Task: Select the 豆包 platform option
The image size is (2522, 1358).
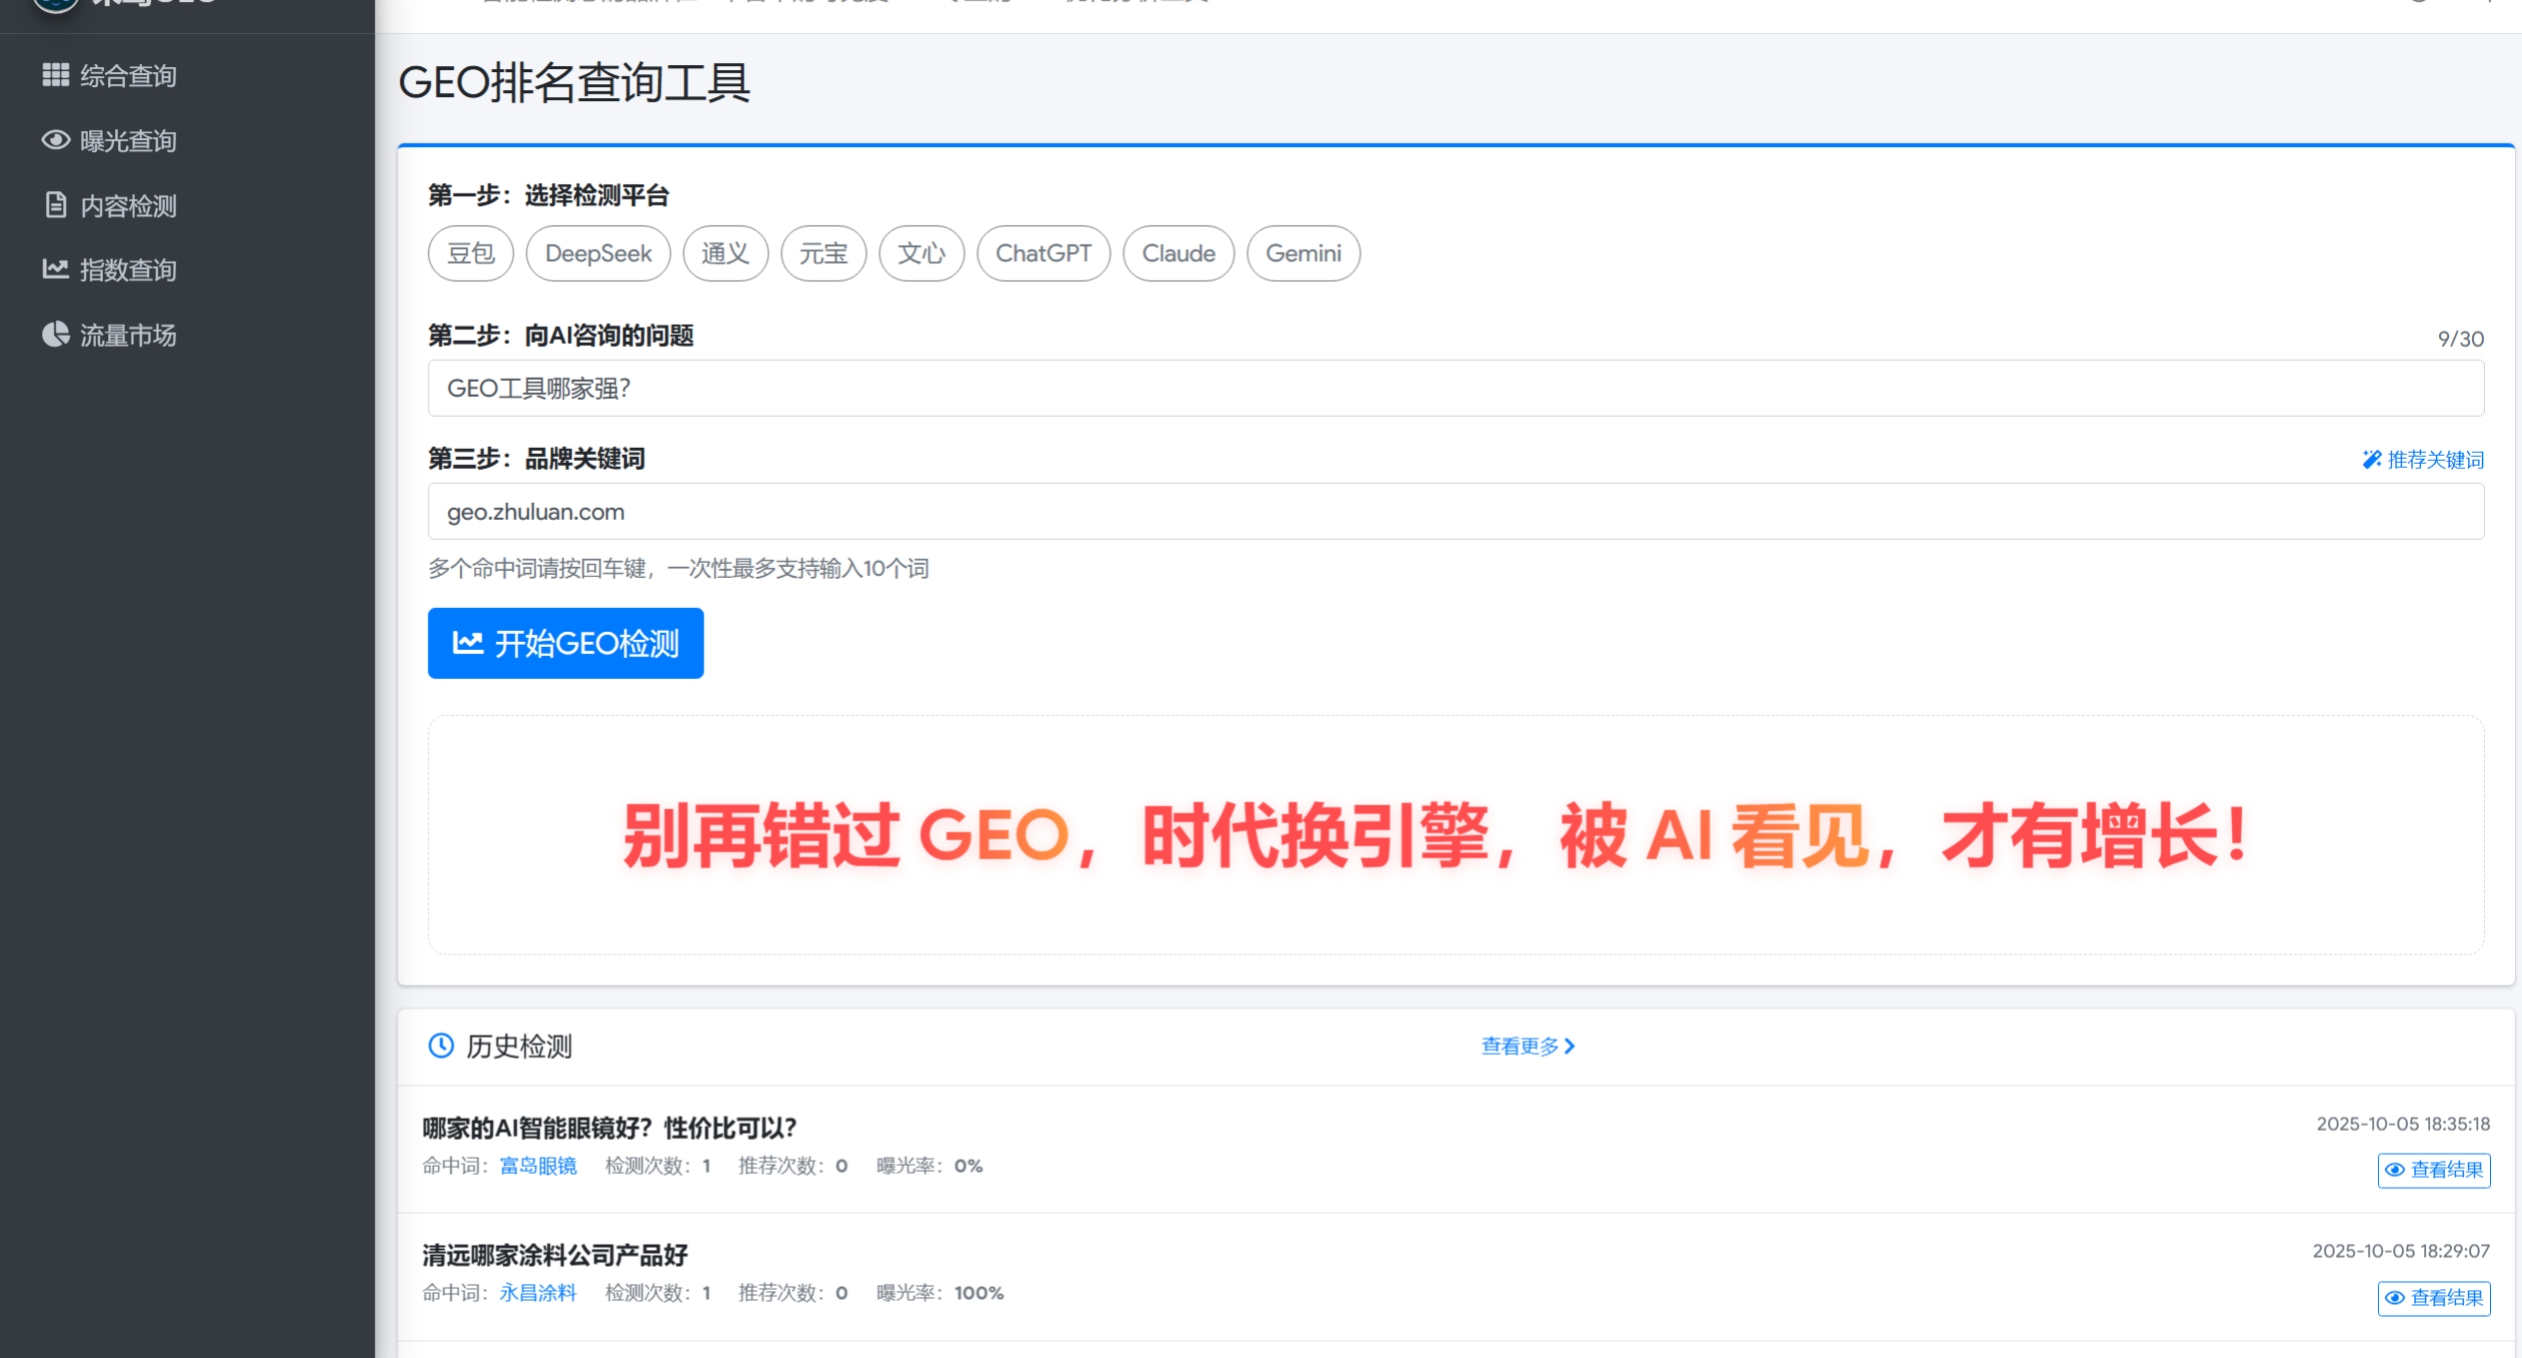Action: click(x=470, y=253)
